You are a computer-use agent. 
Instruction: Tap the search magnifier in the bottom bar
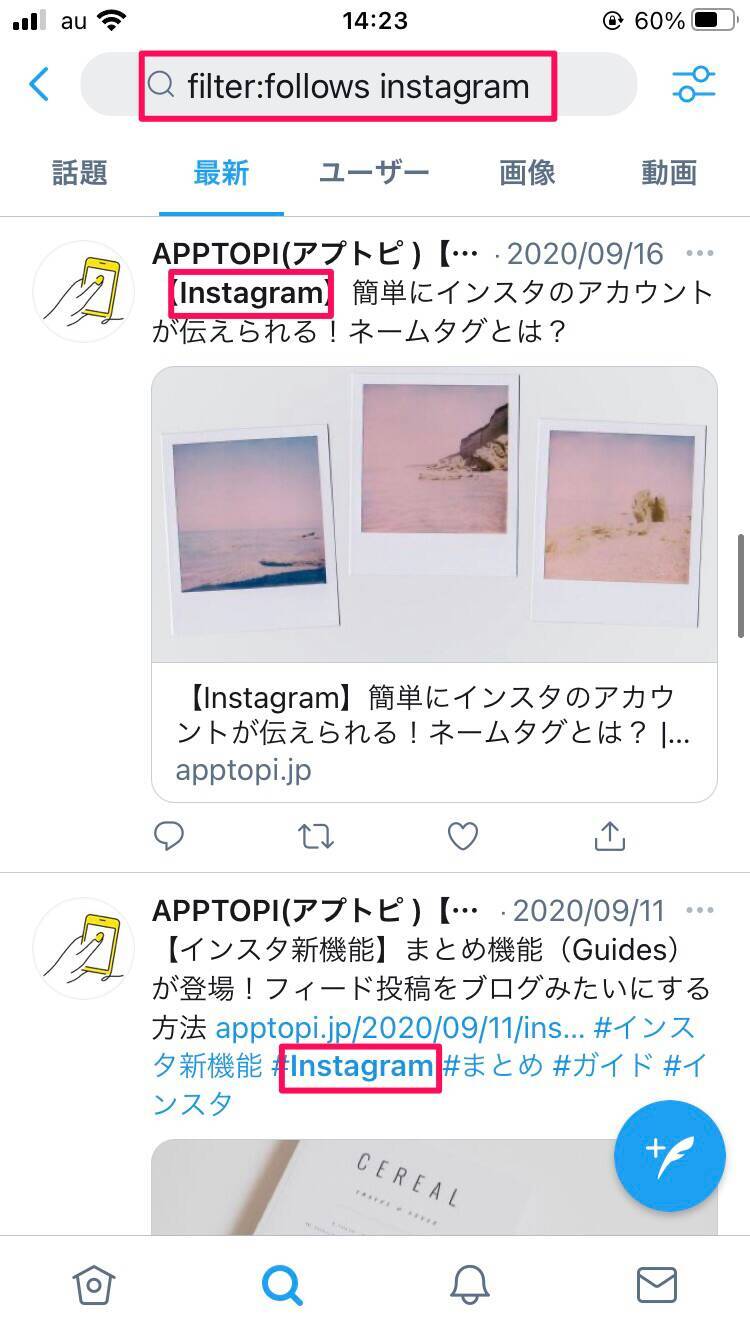click(282, 1285)
